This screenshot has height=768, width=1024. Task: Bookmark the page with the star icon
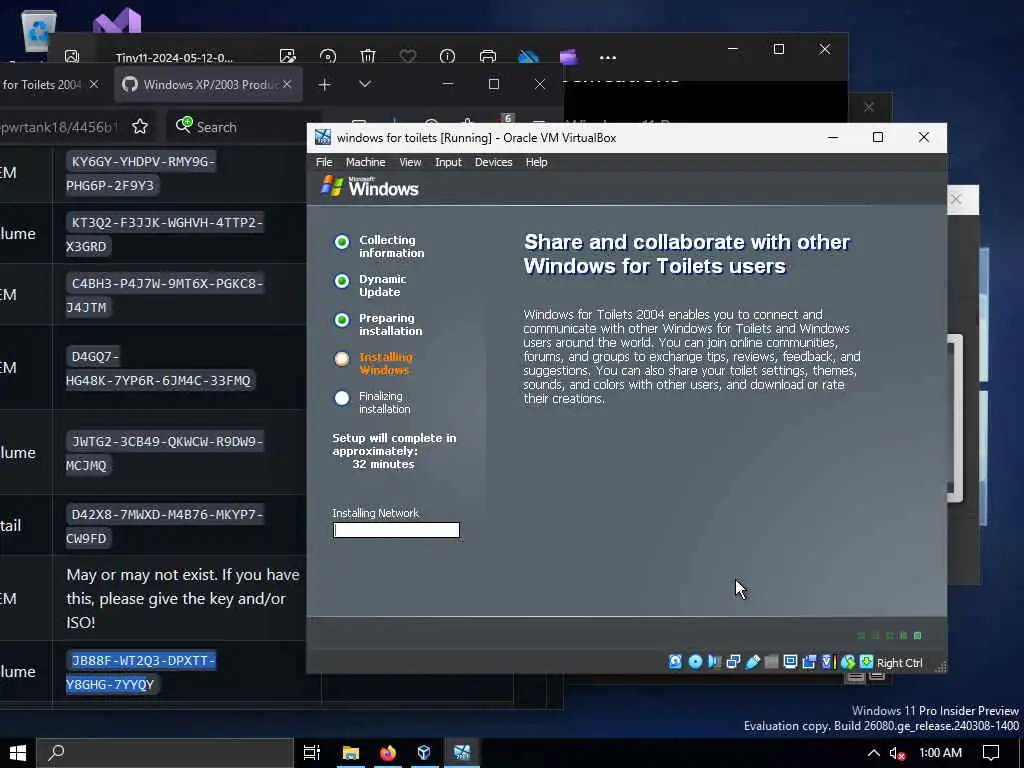[x=140, y=126]
